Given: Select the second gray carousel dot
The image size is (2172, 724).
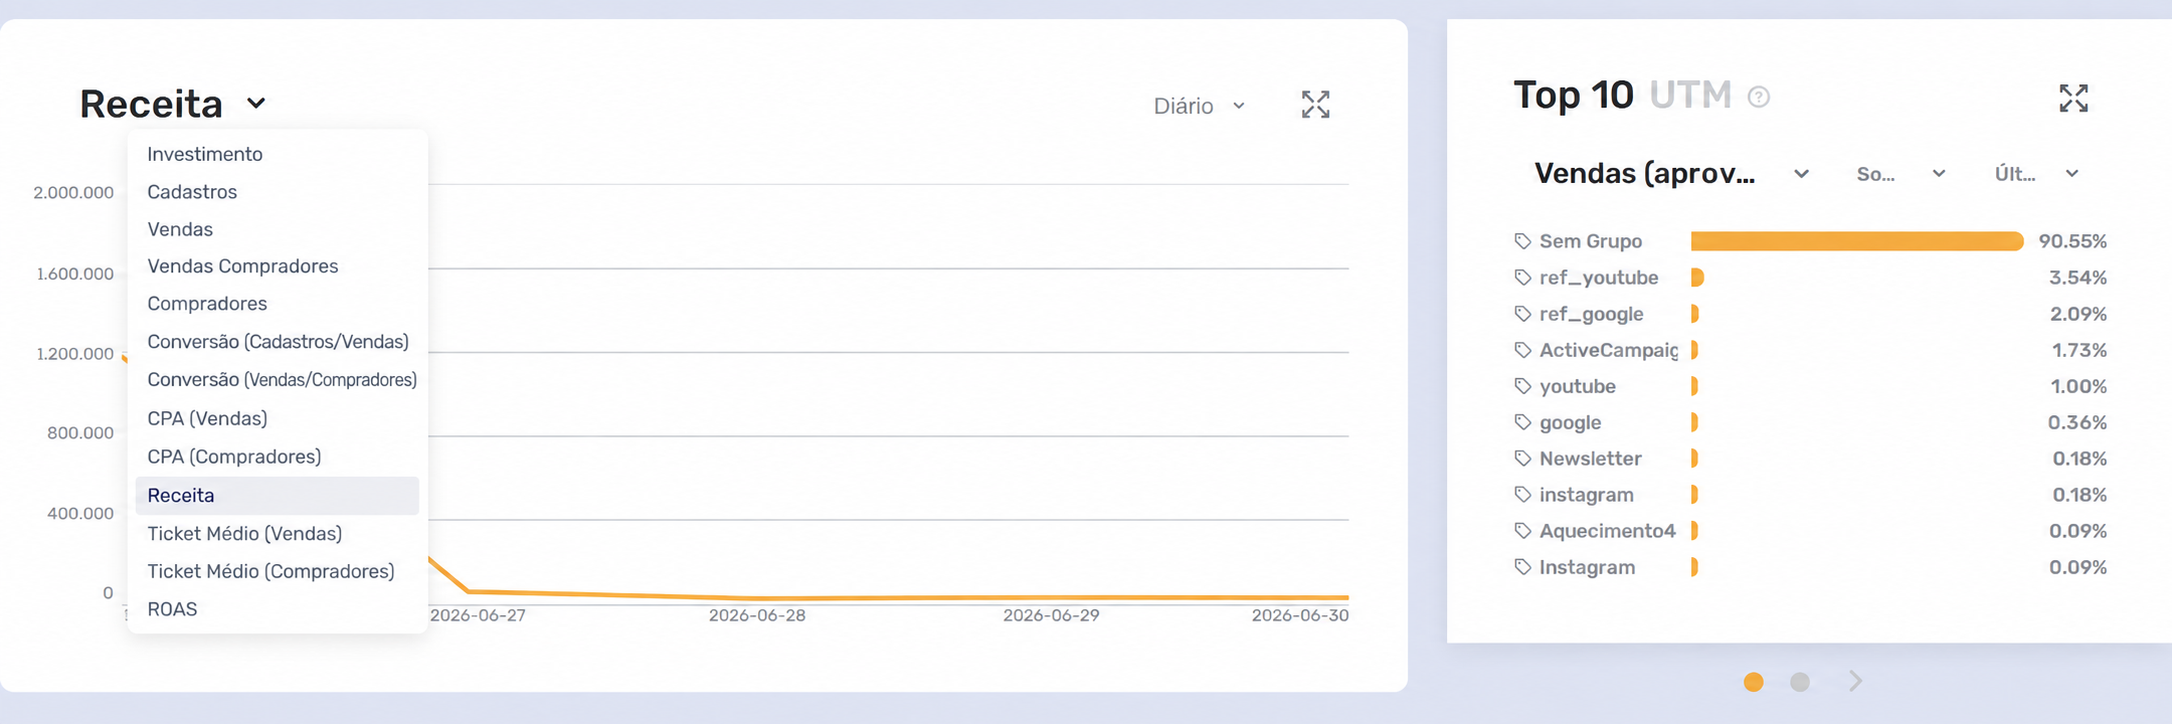Looking at the screenshot, I should point(1800,682).
